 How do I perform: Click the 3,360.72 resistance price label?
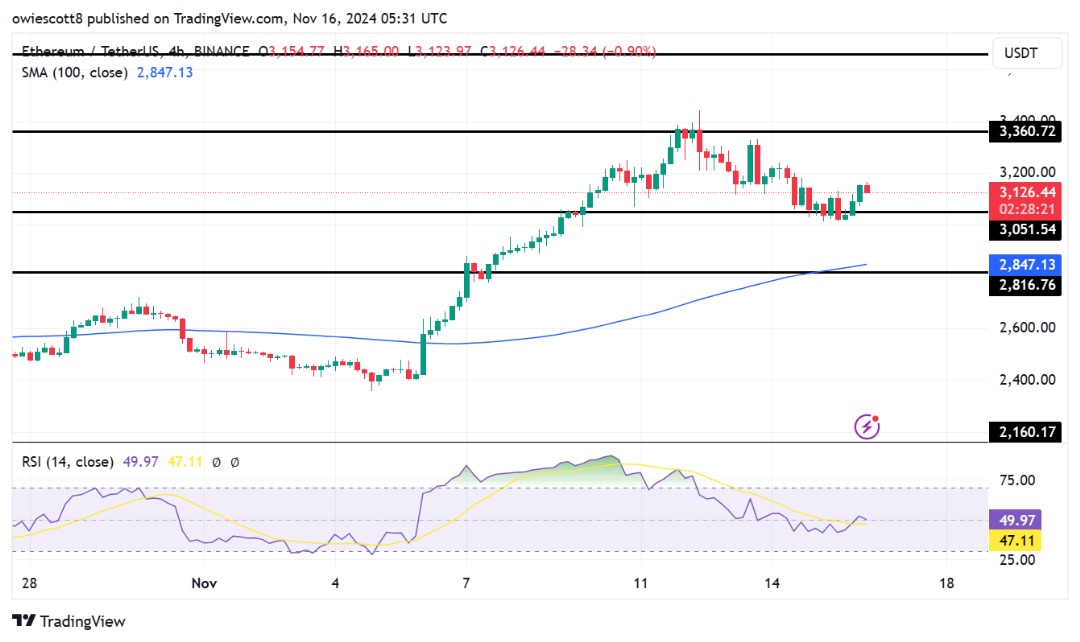pyautogui.click(x=1024, y=131)
